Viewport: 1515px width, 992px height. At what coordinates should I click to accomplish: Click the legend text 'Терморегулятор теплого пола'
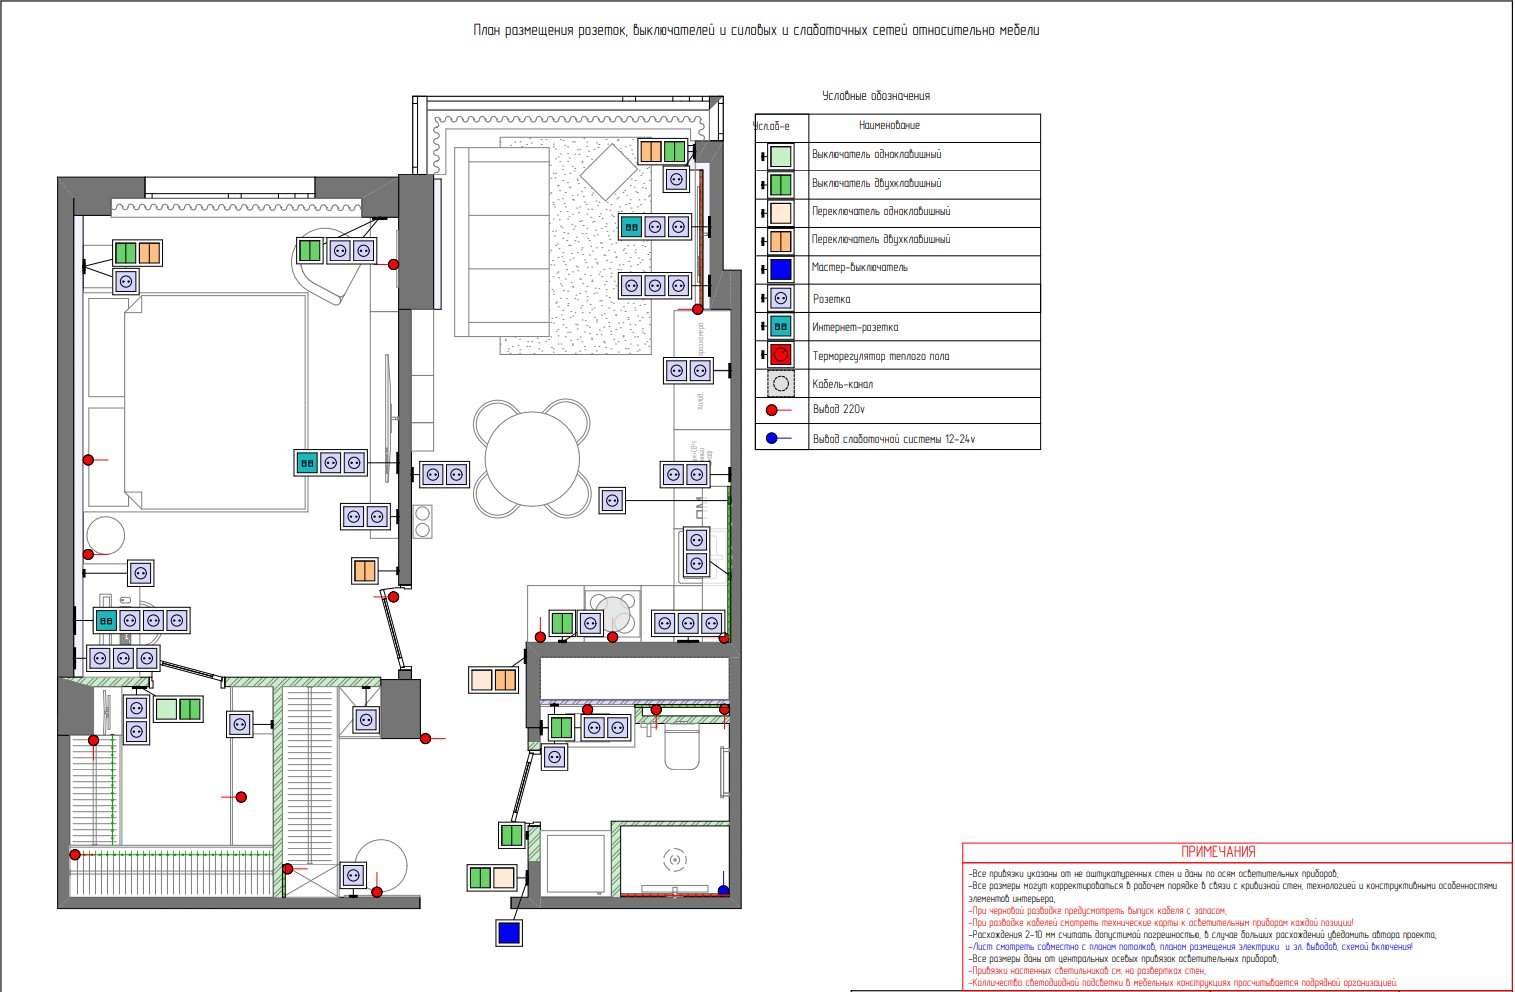point(881,356)
